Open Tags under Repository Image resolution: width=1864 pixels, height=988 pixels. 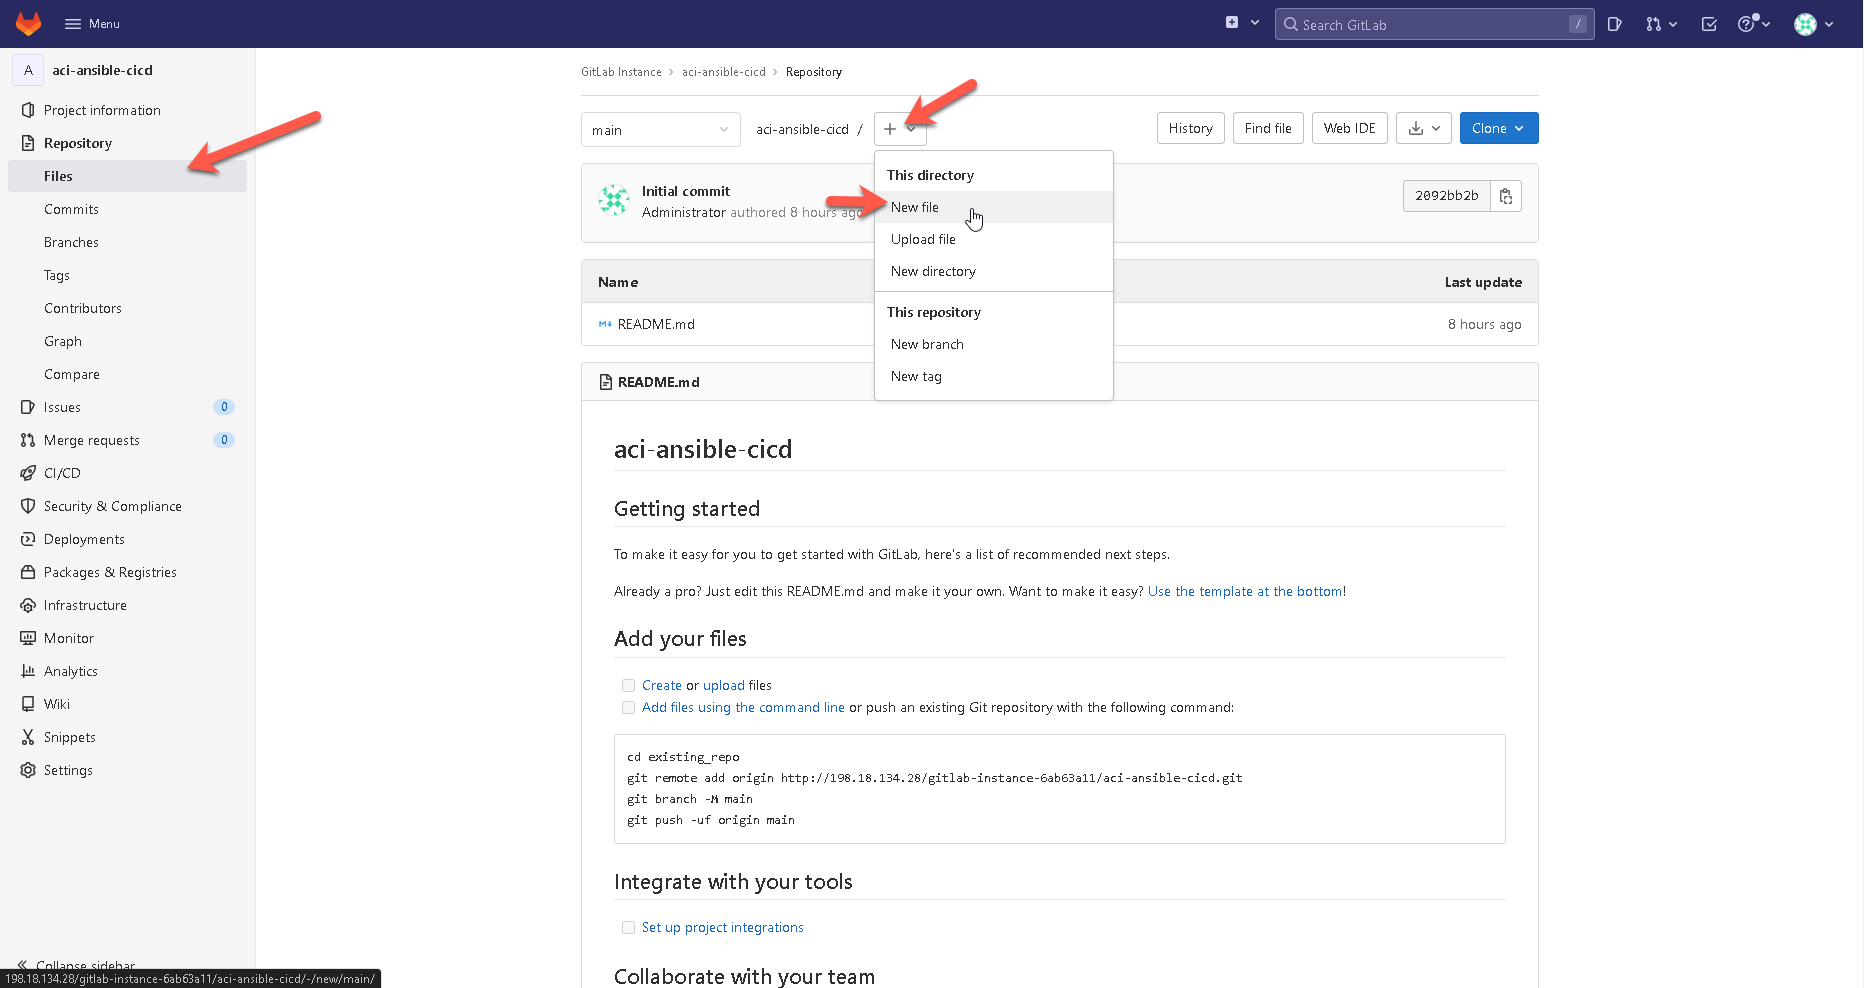127,275
